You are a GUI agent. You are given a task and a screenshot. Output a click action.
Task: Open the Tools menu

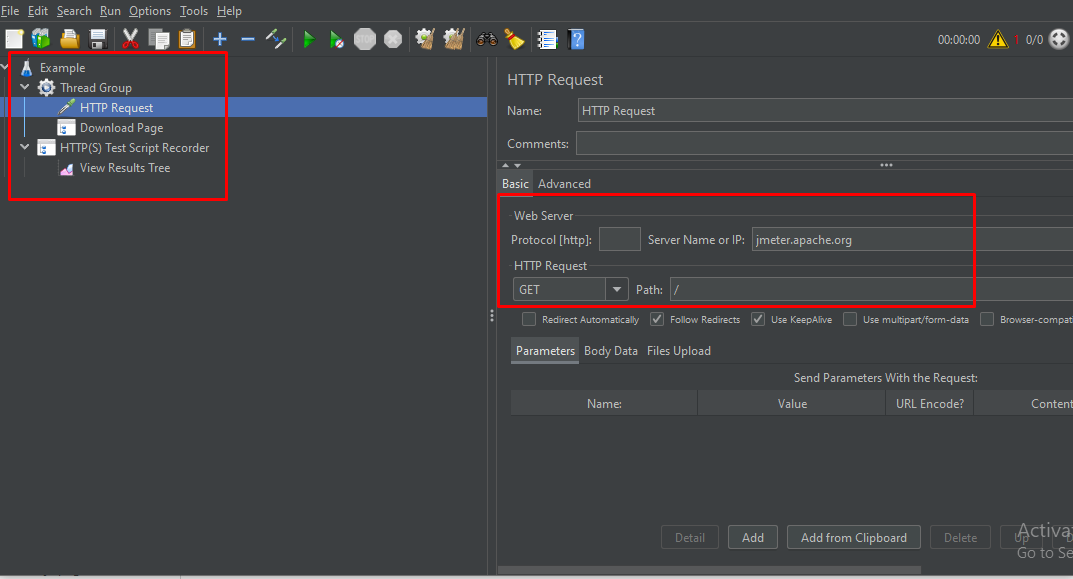point(194,11)
